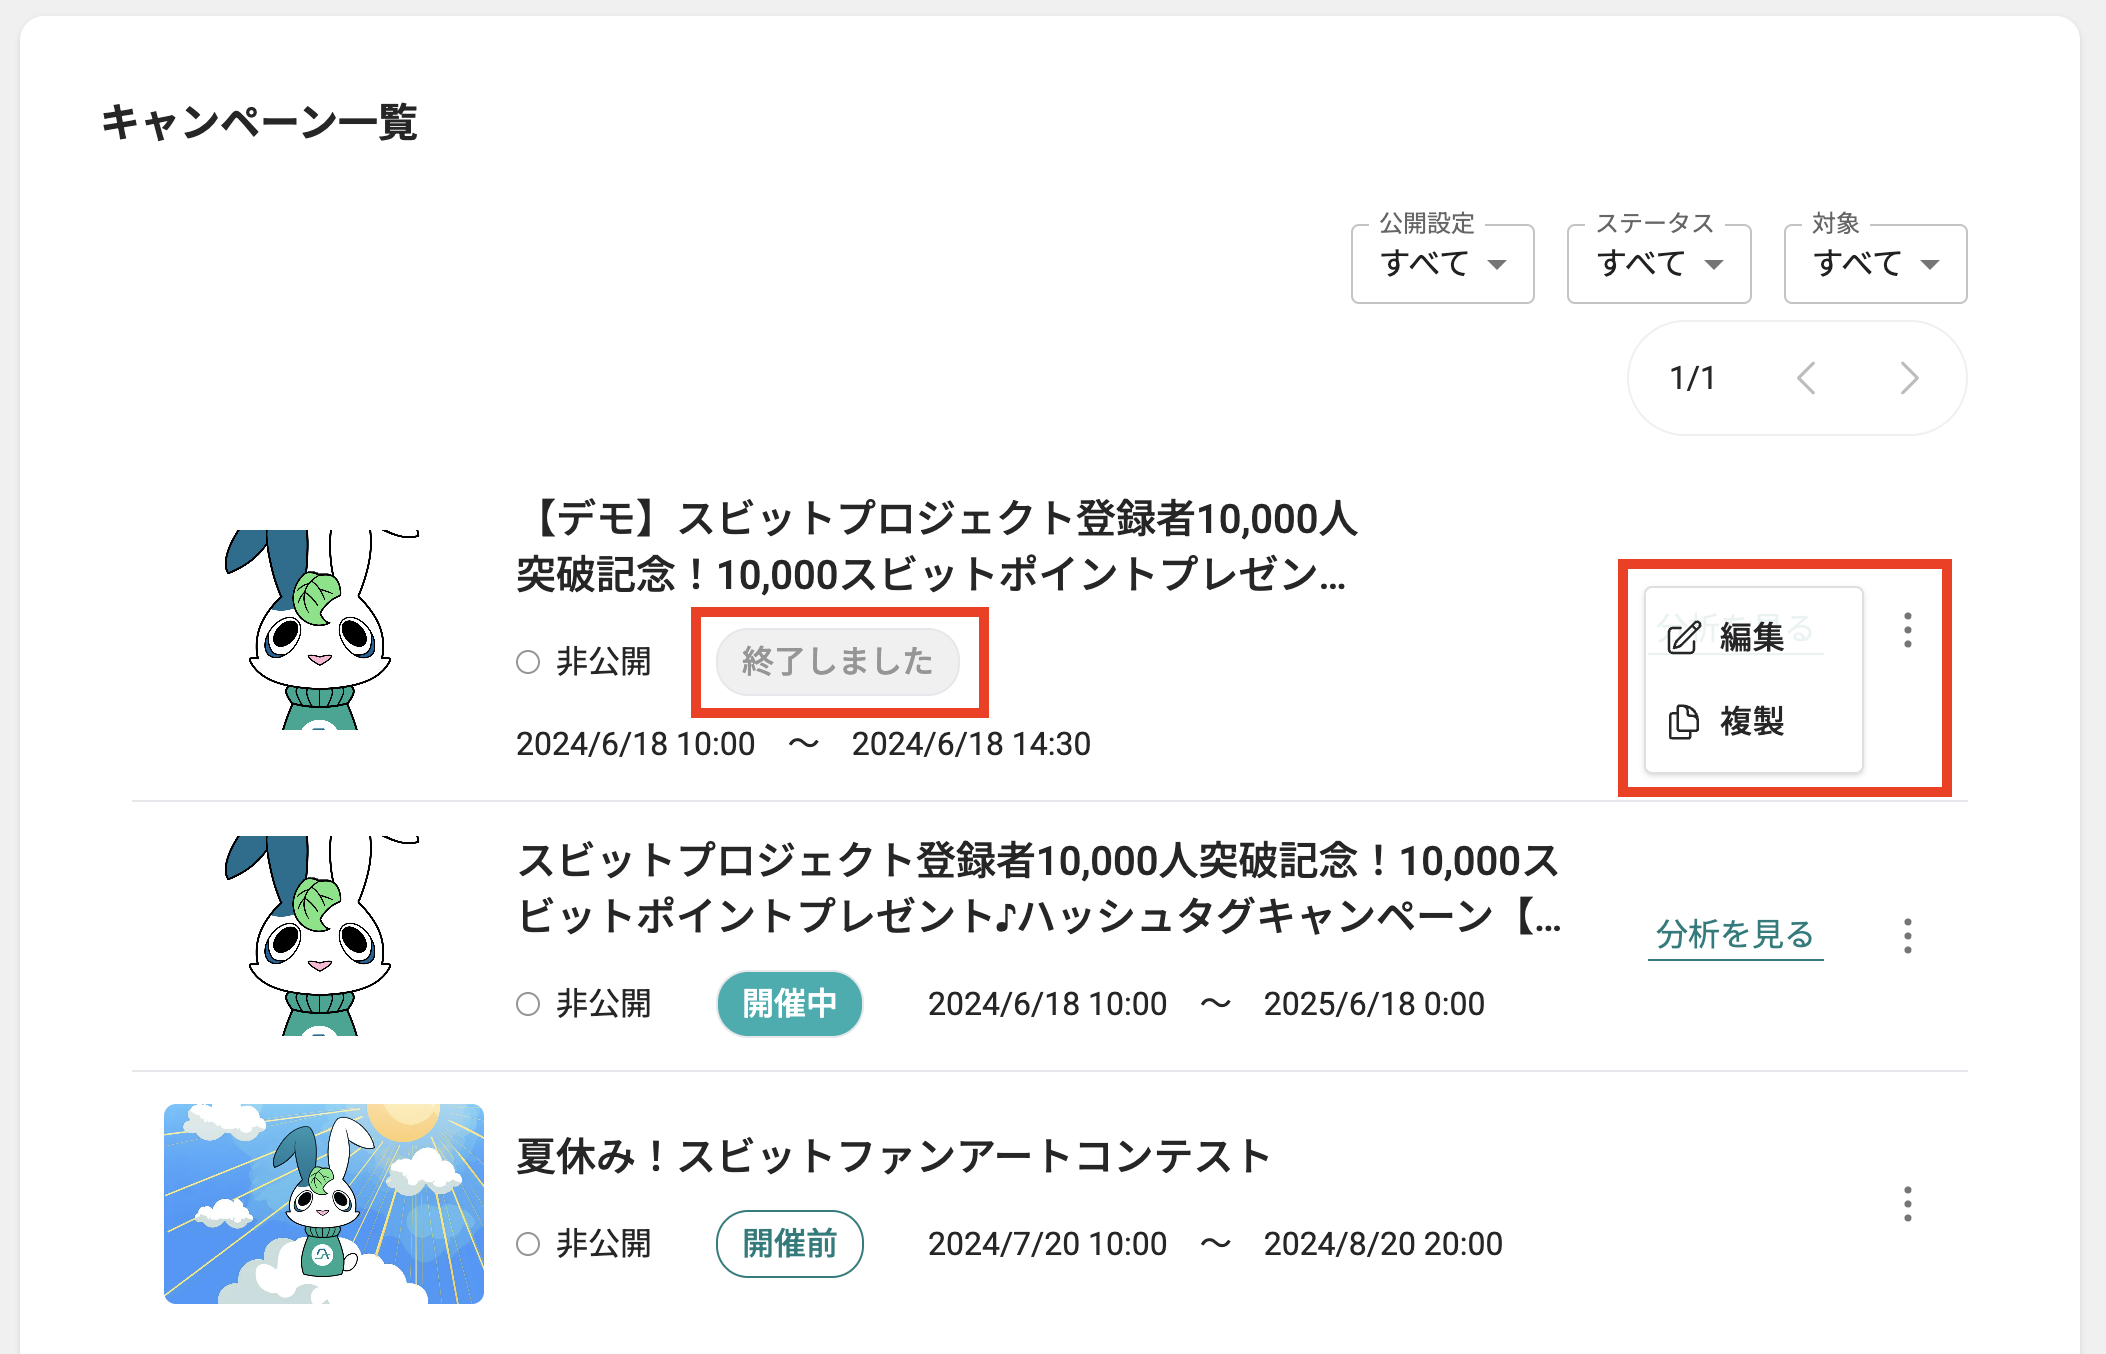Screen dimensions: 2106x1354
Task: Click the 終了しました status badge
Action: pos(838,662)
